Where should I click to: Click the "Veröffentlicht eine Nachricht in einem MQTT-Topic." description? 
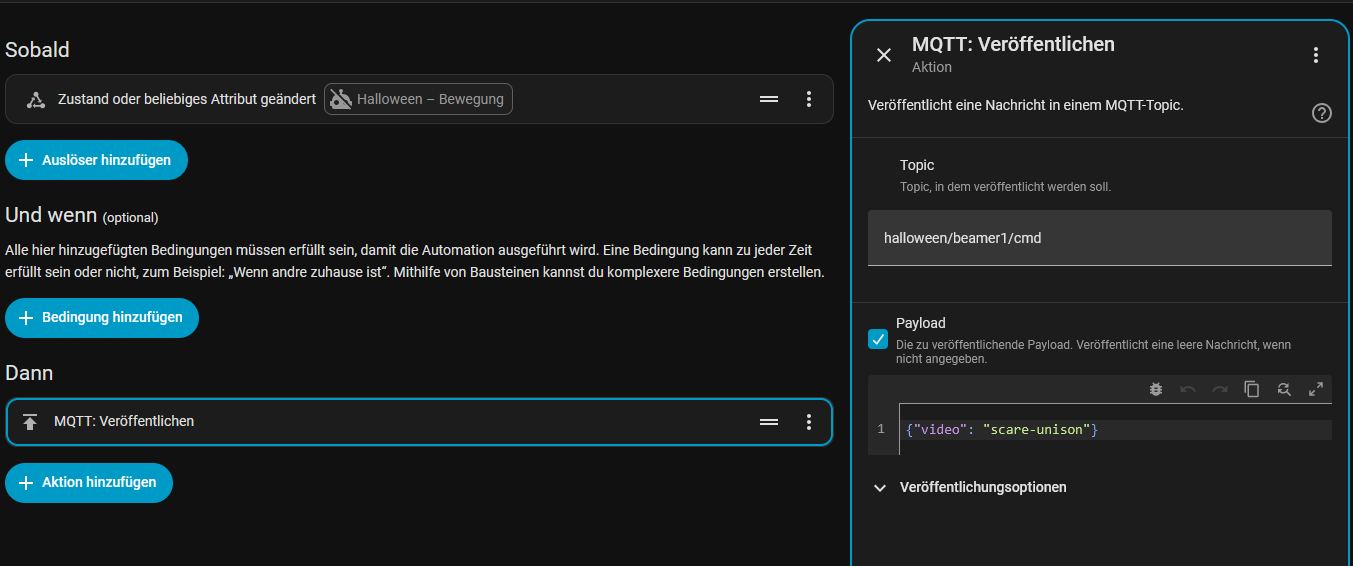coord(1026,104)
